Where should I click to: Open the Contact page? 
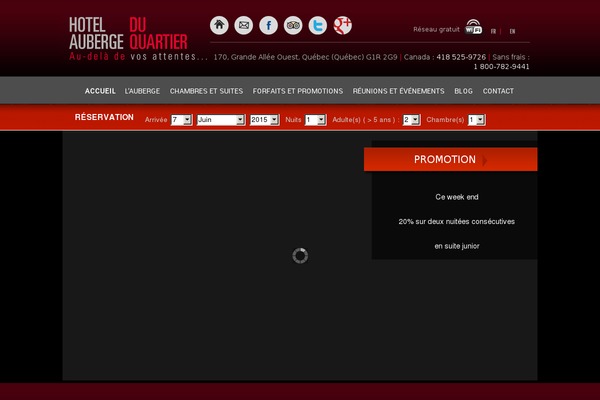[498, 91]
